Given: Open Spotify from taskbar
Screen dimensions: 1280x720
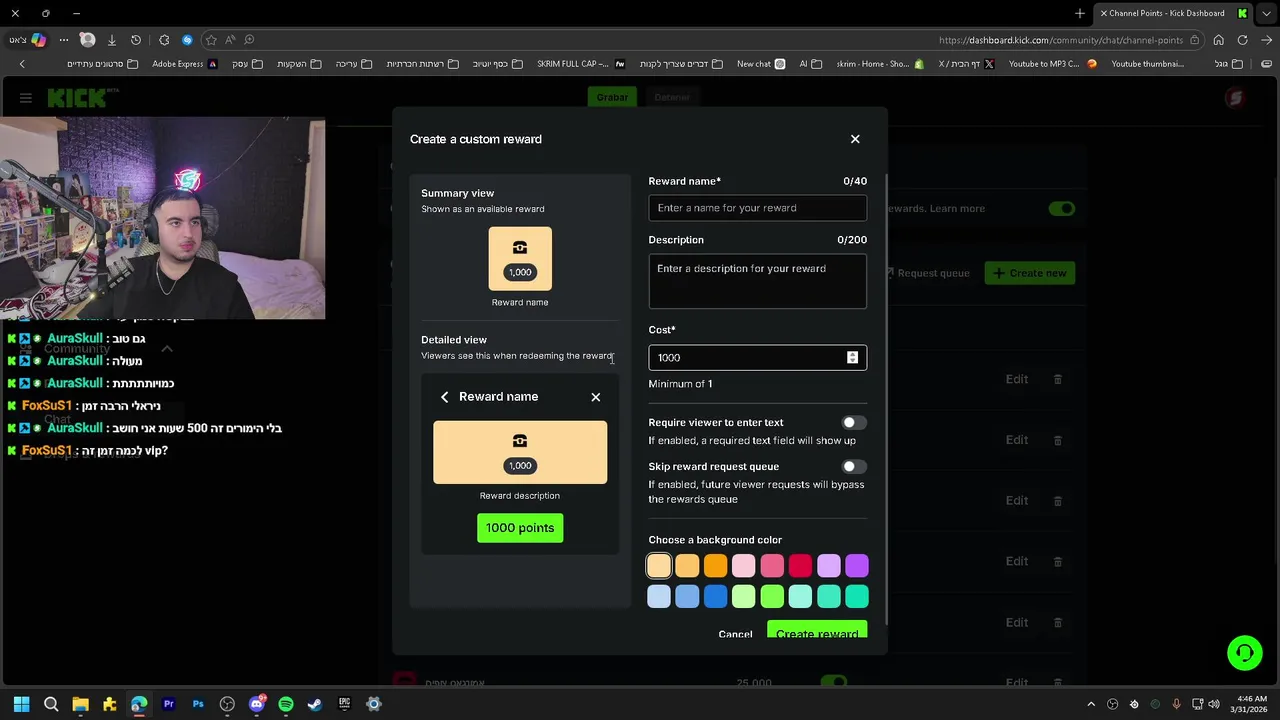Looking at the screenshot, I should pos(286,704).
